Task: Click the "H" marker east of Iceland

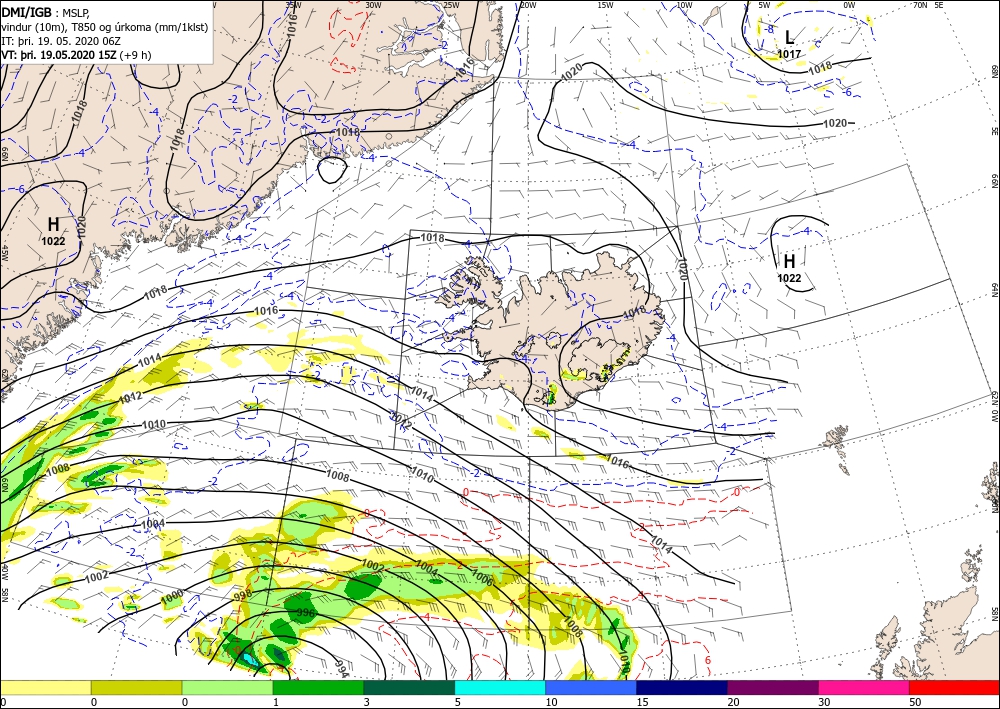Action: click(x=790, y=261)
